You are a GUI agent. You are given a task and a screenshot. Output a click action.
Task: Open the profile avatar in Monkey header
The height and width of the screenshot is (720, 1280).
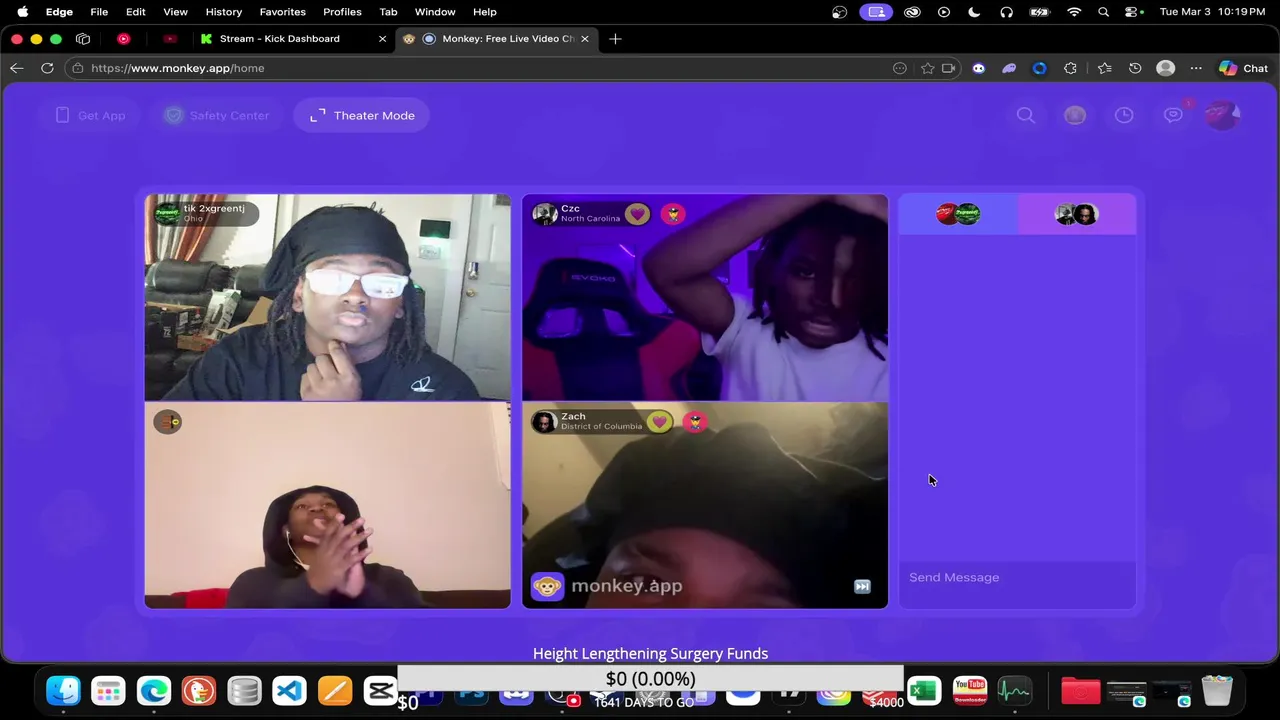(1222, 115)
